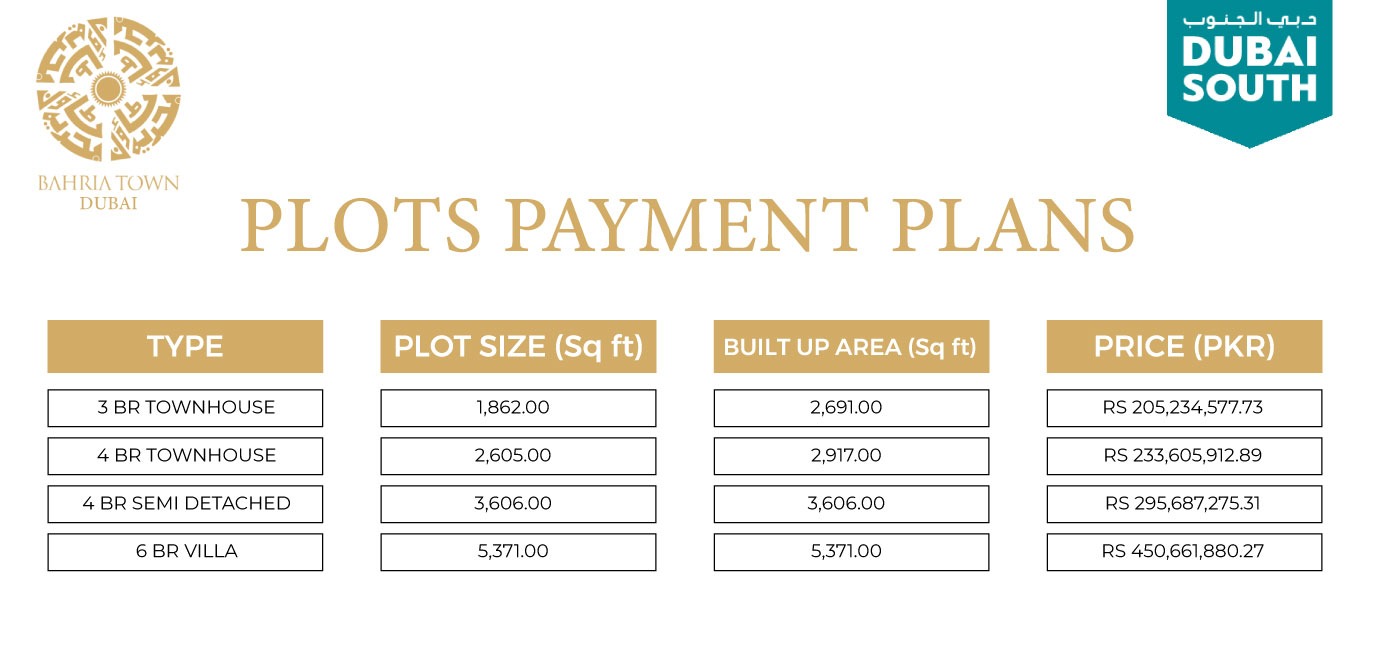
Task: Click the Bahria Town Dubai circular logo
Action: pyautogui.click(x=108, y=90)
